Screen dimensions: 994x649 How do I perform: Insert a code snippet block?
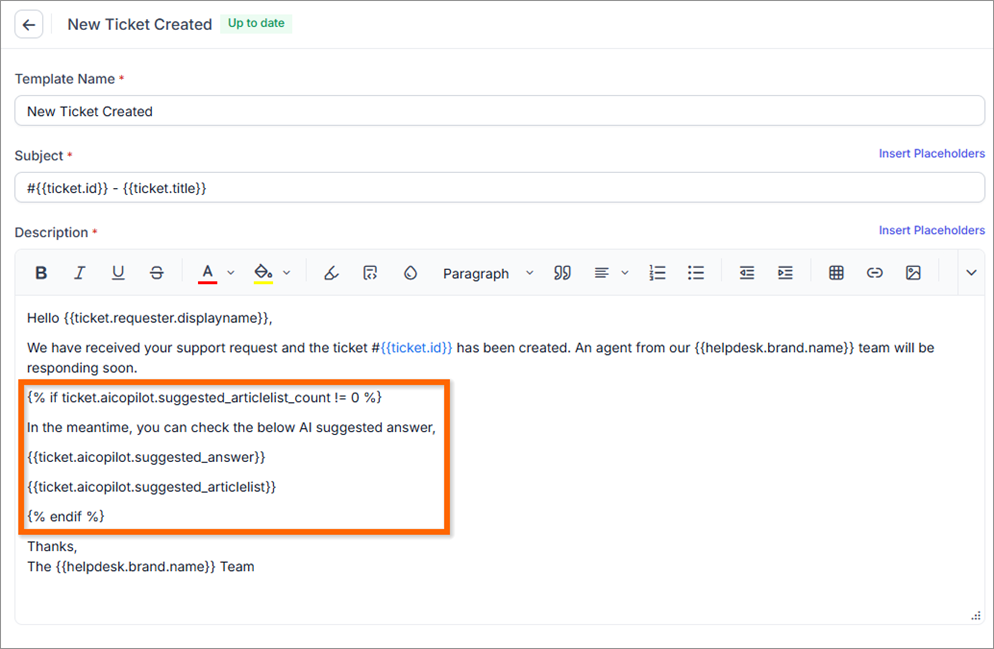tap(370, 273)
